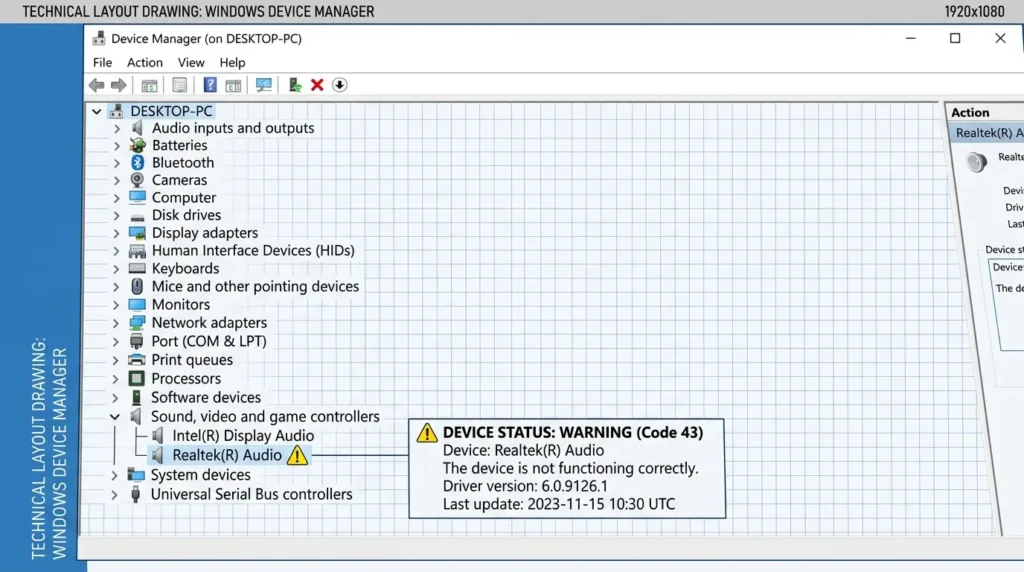Click the yellow warning icon beside Realtek(R) Audio
The width and height of the screenshot is (1024, 572).
pyautogui.click(x=297, y=455)
